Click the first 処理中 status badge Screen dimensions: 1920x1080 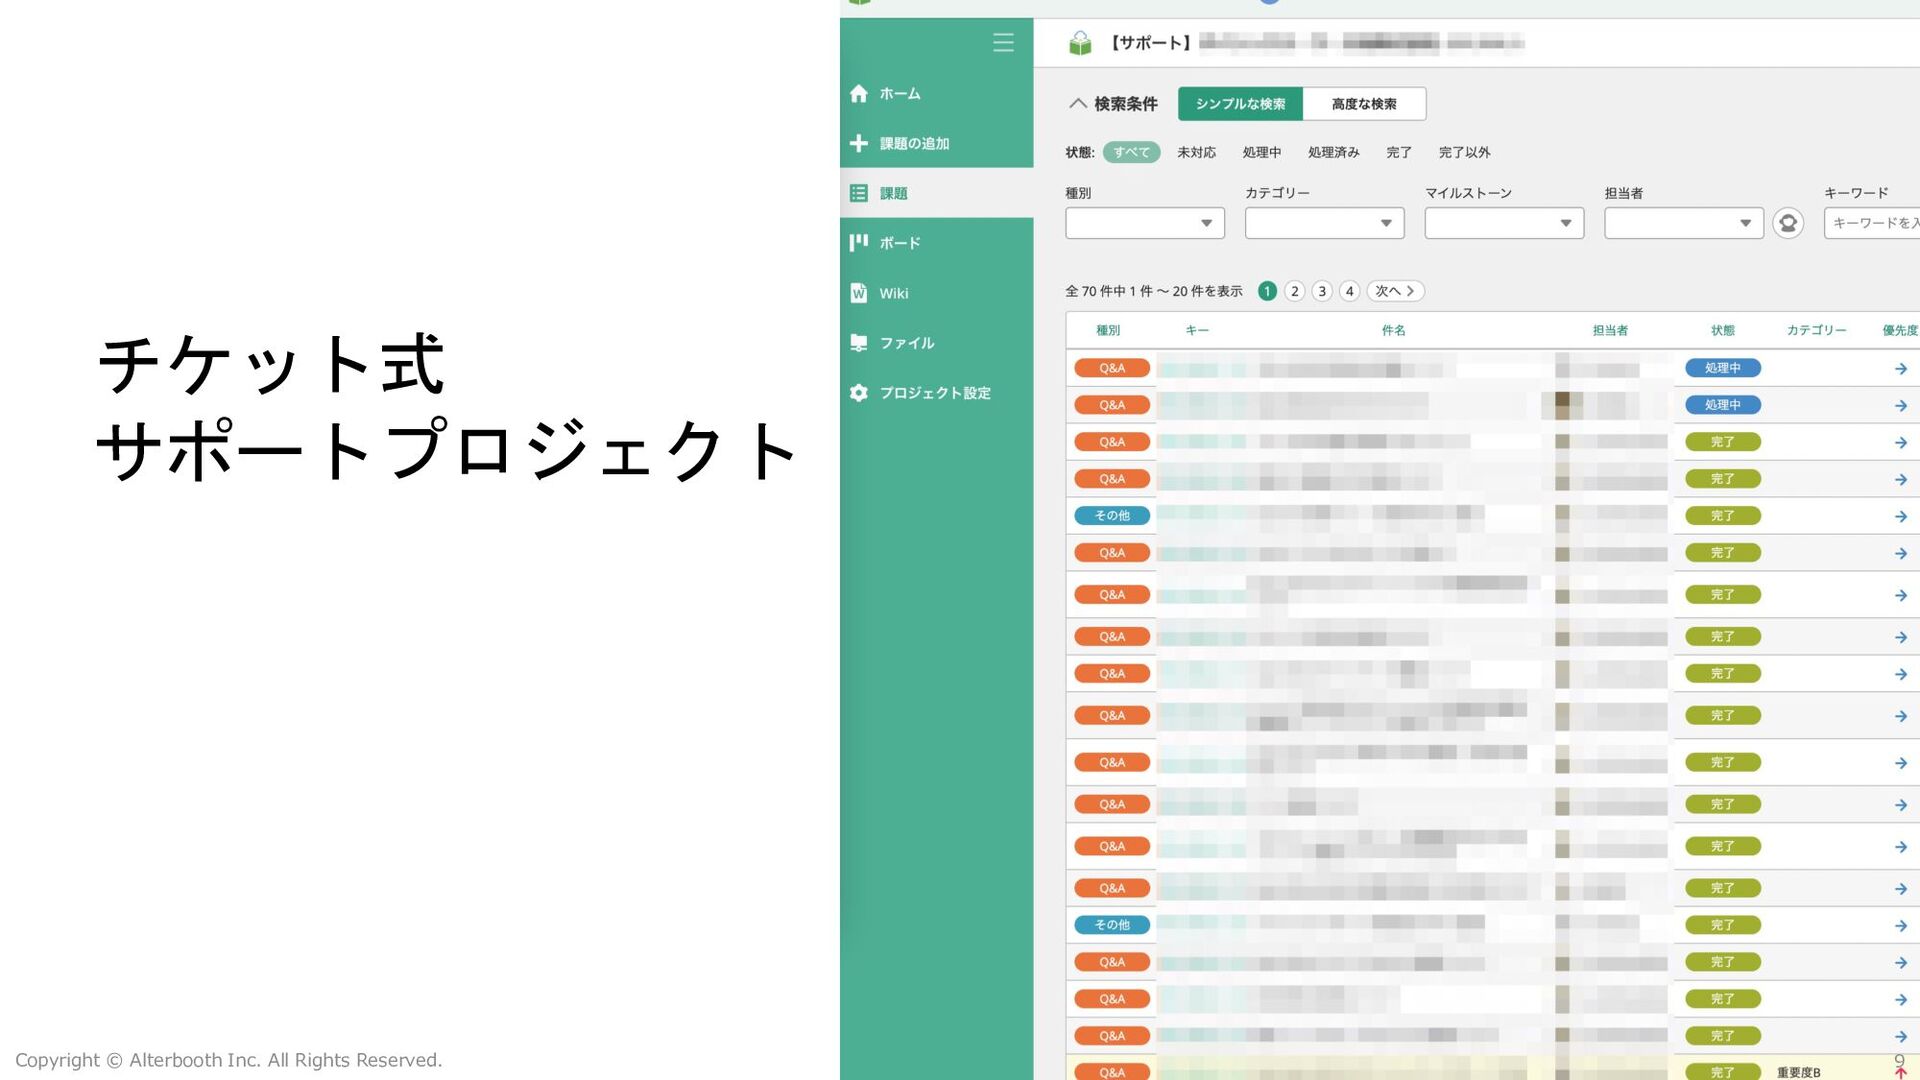pos(1722,368)
